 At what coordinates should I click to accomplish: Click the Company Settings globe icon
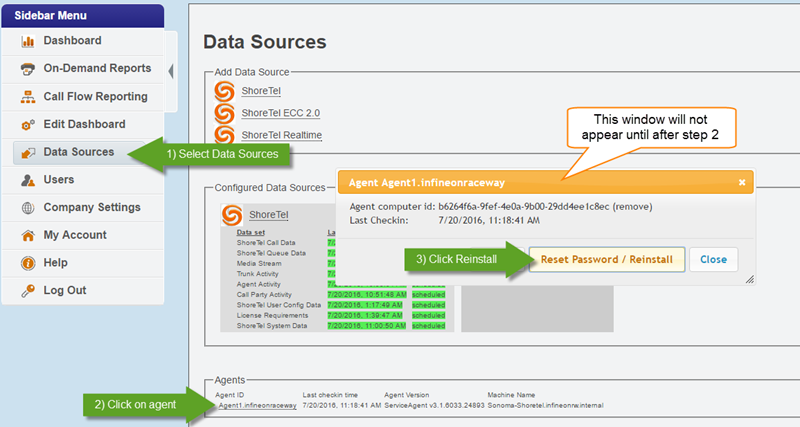point(28,208)
